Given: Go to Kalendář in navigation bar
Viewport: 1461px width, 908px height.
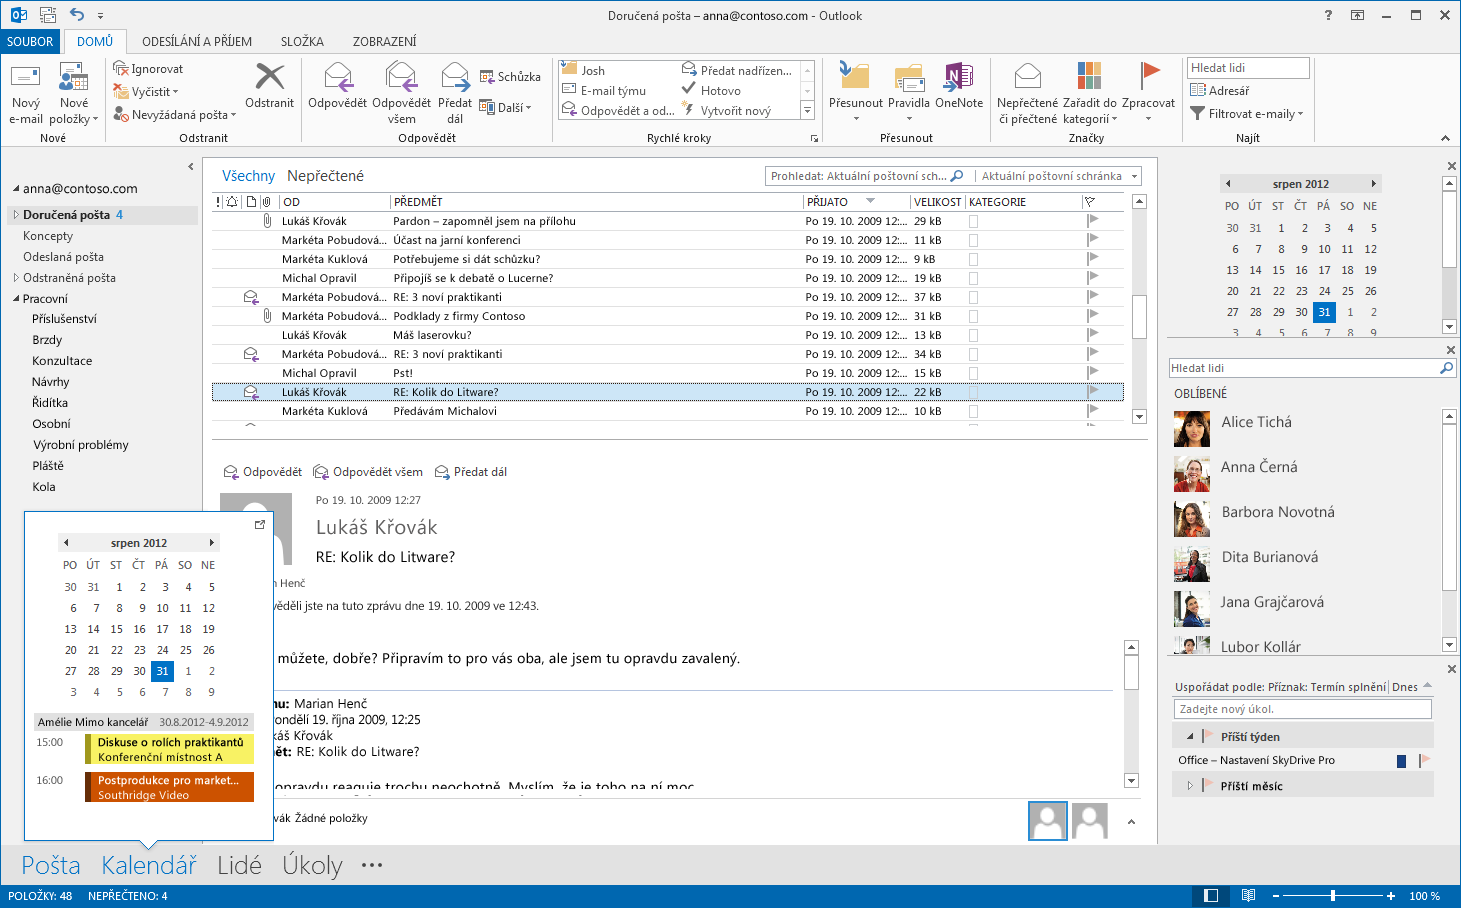Looking at the screenshot, I should [149, 865].
